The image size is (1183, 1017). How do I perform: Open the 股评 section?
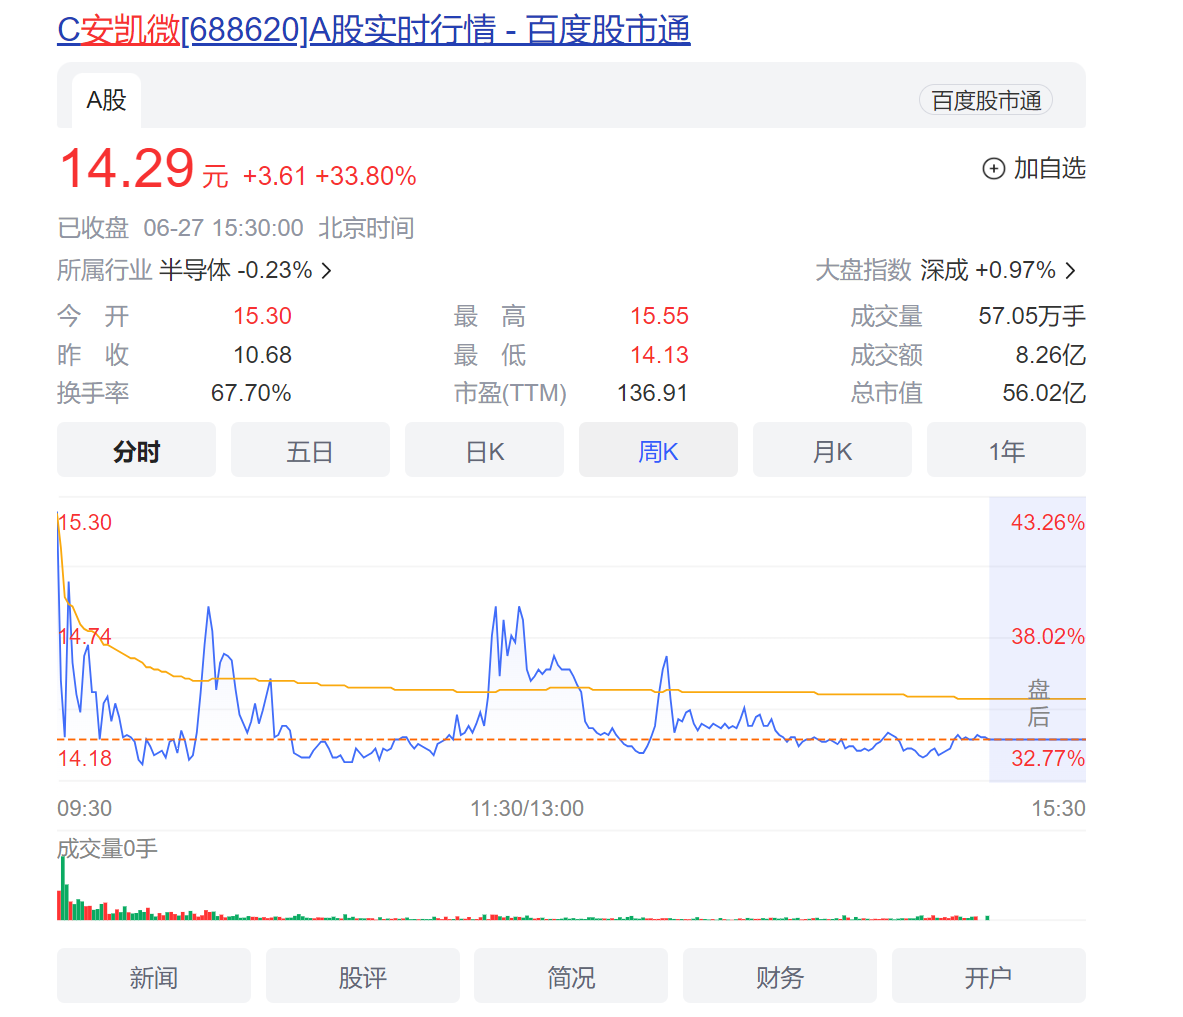[363, 977]
